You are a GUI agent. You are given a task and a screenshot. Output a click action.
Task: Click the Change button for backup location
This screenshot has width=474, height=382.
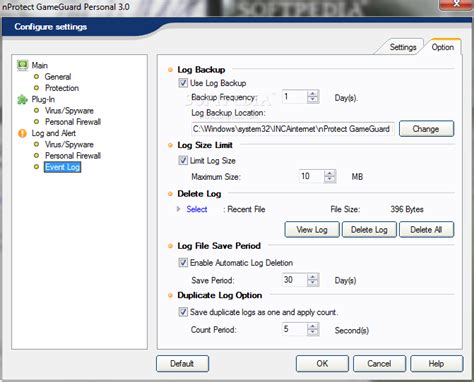click(426, 129)
